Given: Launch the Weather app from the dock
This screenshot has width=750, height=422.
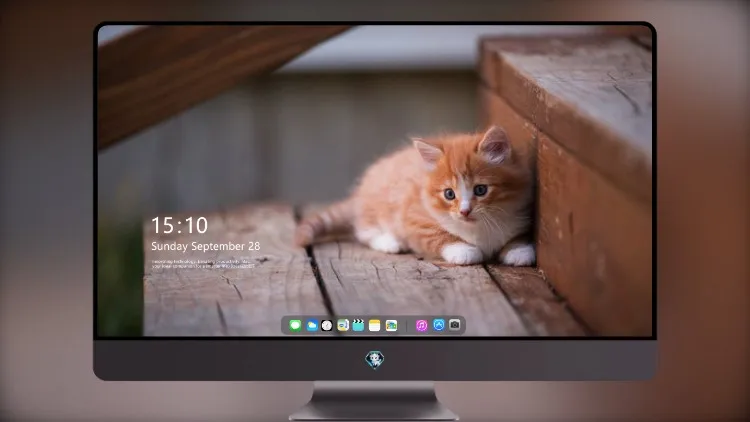Looking at the screenshot, I should click(x=312, y=325).
